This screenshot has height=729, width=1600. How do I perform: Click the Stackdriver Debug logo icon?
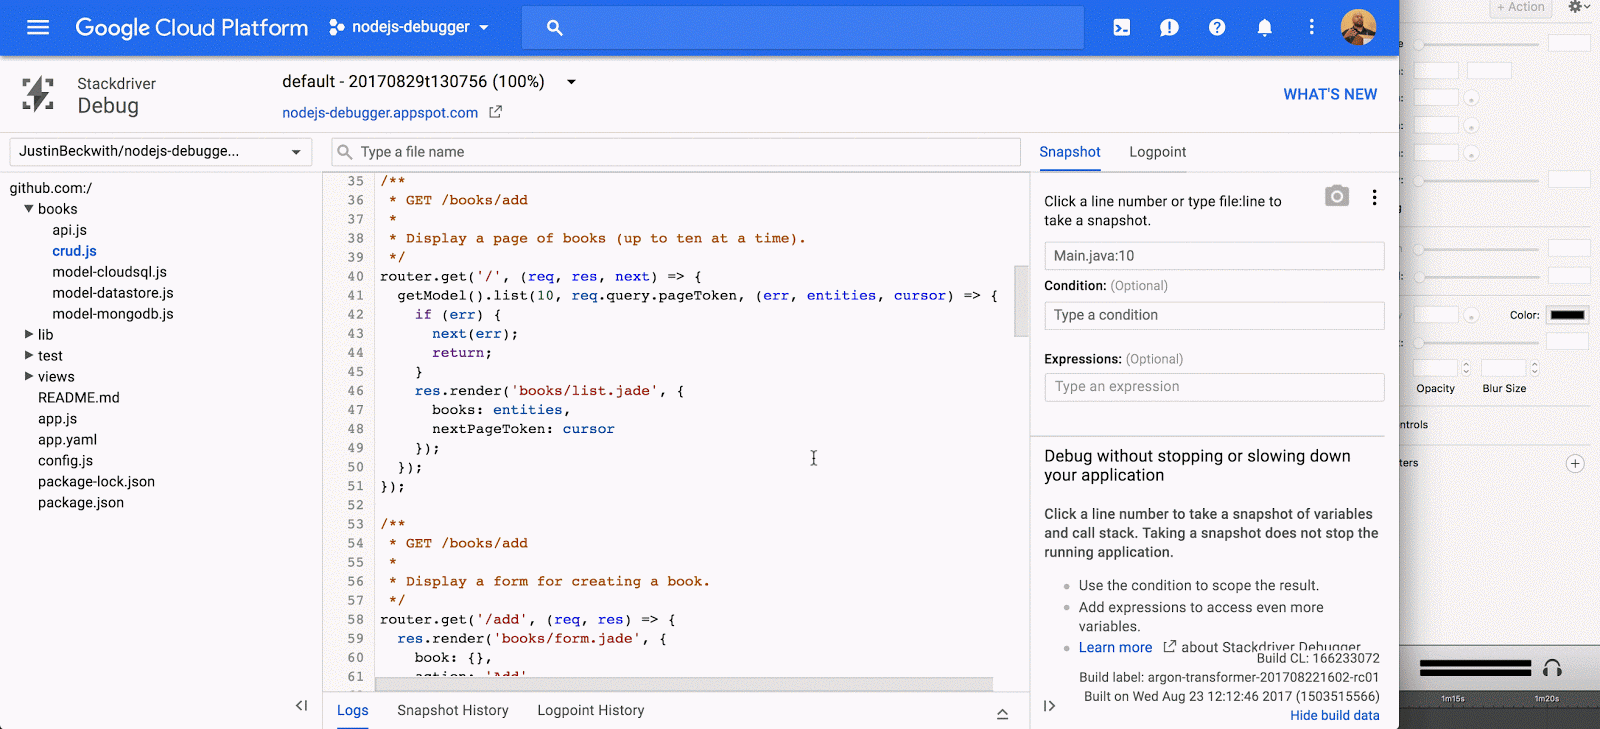click(x=38, y=94)
